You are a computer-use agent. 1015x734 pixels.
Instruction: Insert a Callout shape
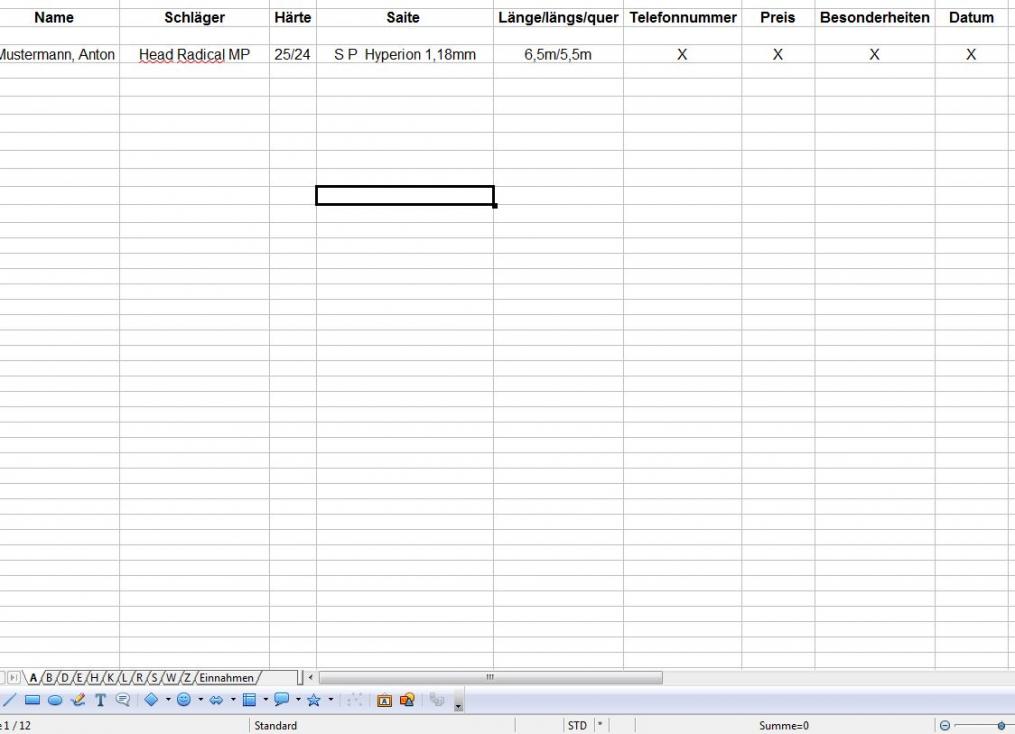pyautogui.click(x=123, y=701)
